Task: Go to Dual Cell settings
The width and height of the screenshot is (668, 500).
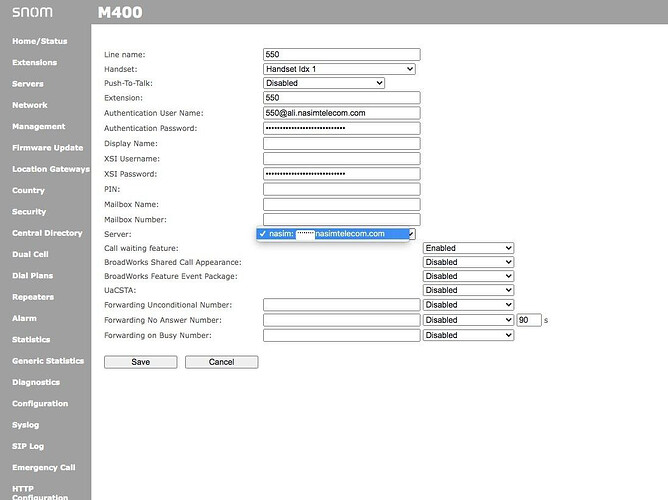Action: [30, 254]
